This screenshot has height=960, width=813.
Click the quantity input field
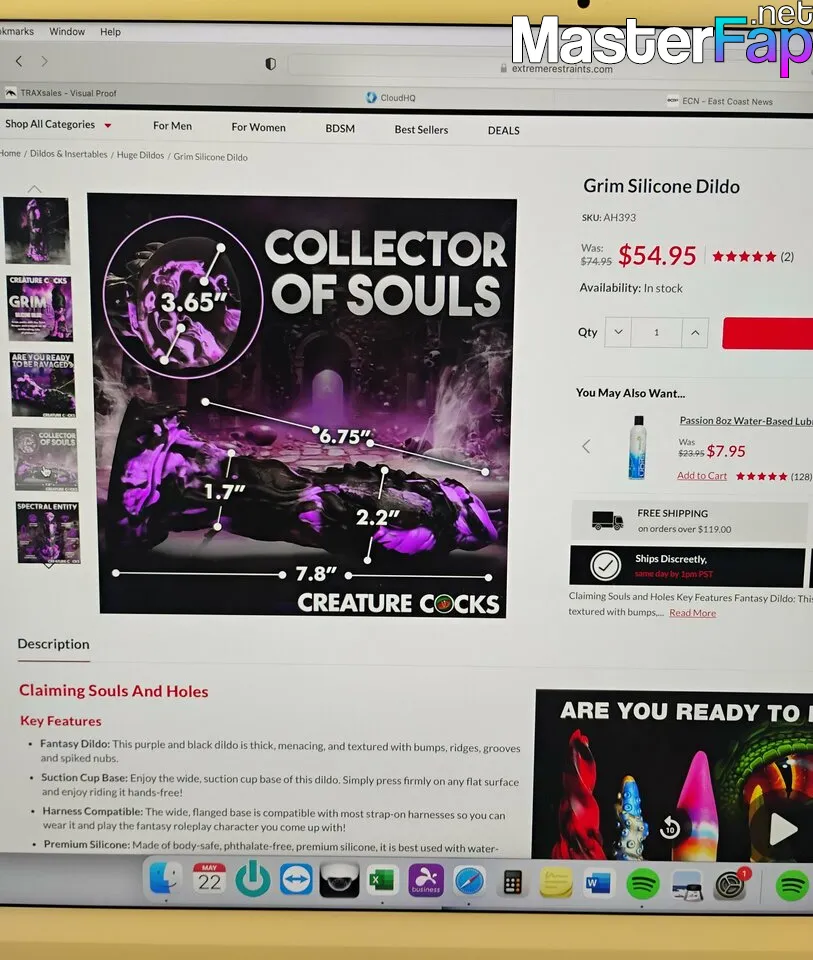pyautogui.click(x=656, y=332)
